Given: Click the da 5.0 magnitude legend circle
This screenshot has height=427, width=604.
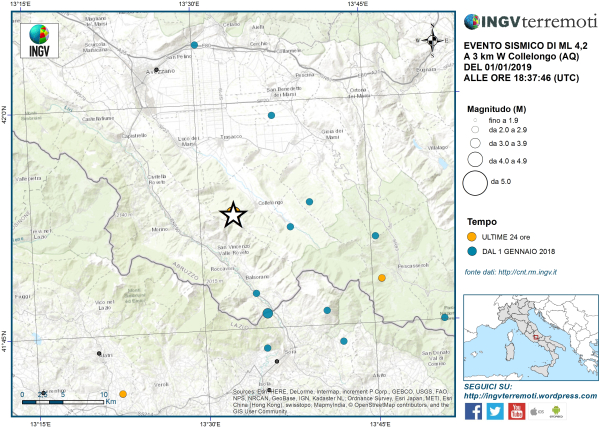Looking at the screenshot, I should (x=475, y=183).
